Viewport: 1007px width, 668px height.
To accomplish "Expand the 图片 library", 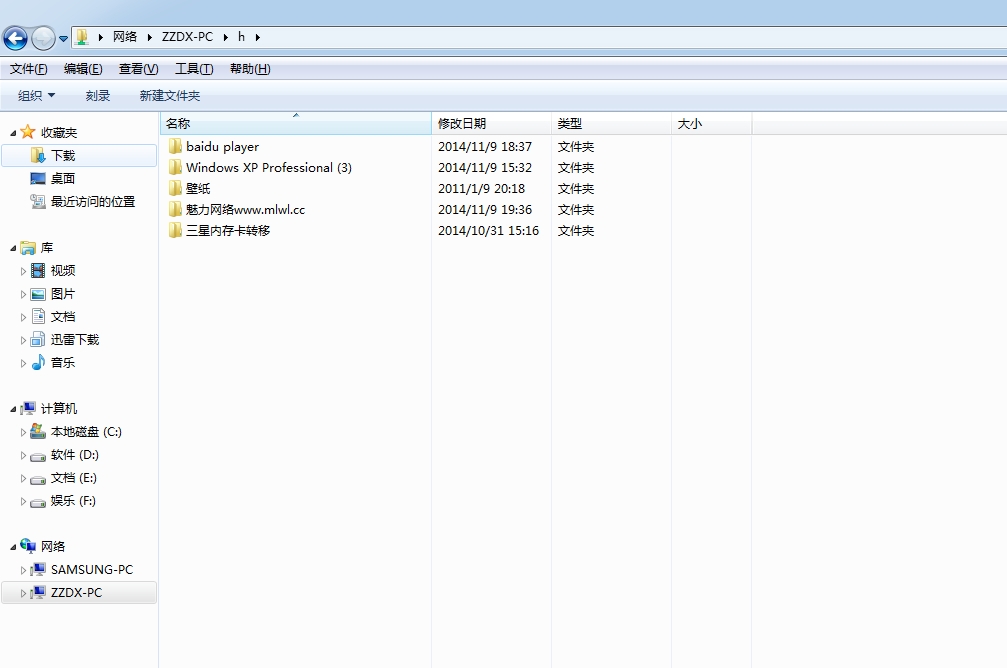I will coord(23,294).
